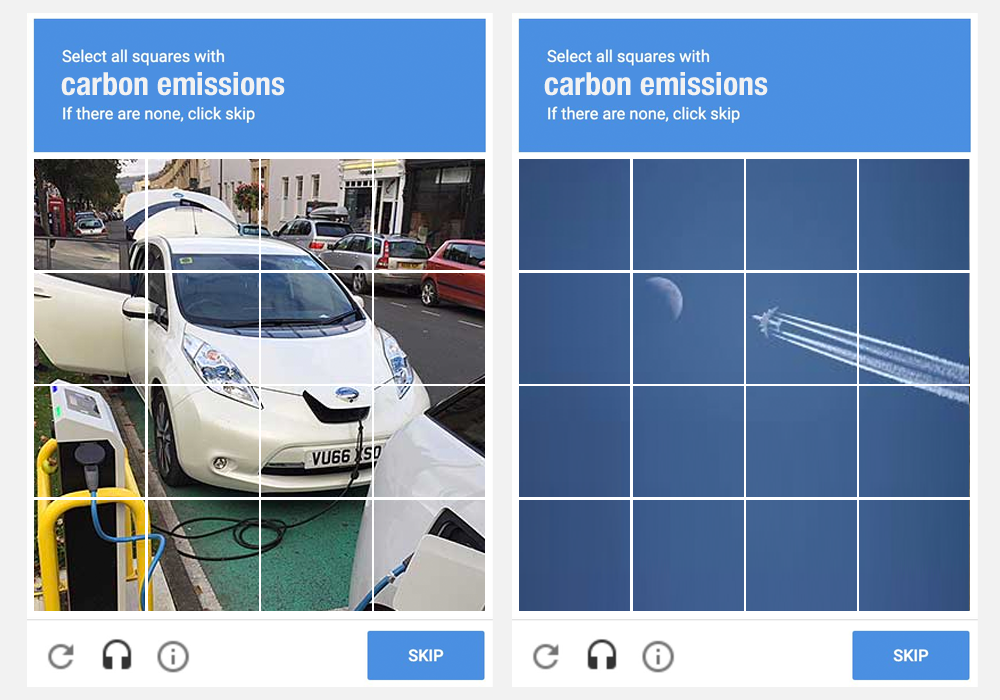Select the square with the red phone booth
The height and width of the screenshot is (700, 1000).
coord(90,215)
